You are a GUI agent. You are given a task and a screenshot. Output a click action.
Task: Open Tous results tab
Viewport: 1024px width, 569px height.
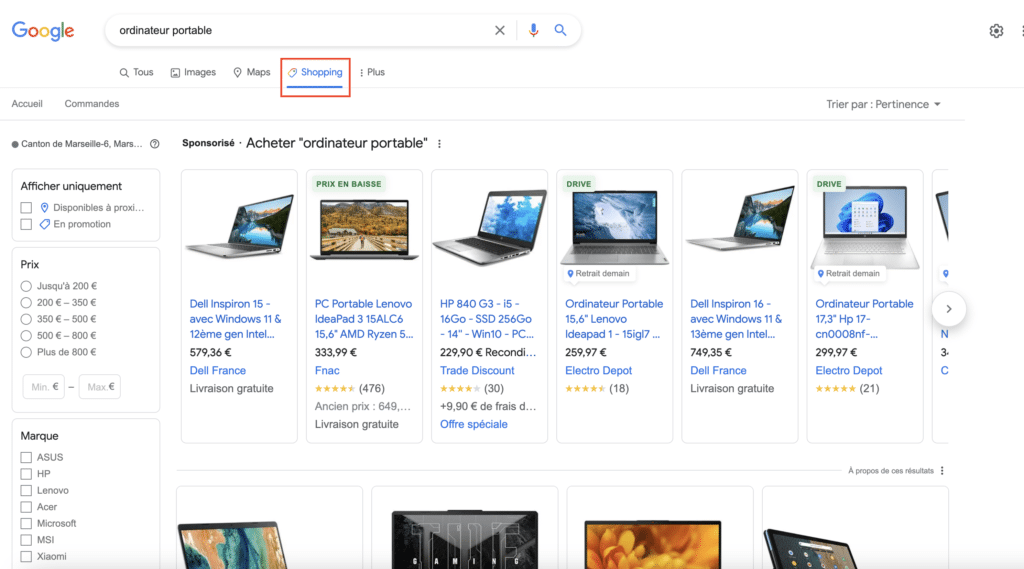pyautogui.click(x=136, y=73)
